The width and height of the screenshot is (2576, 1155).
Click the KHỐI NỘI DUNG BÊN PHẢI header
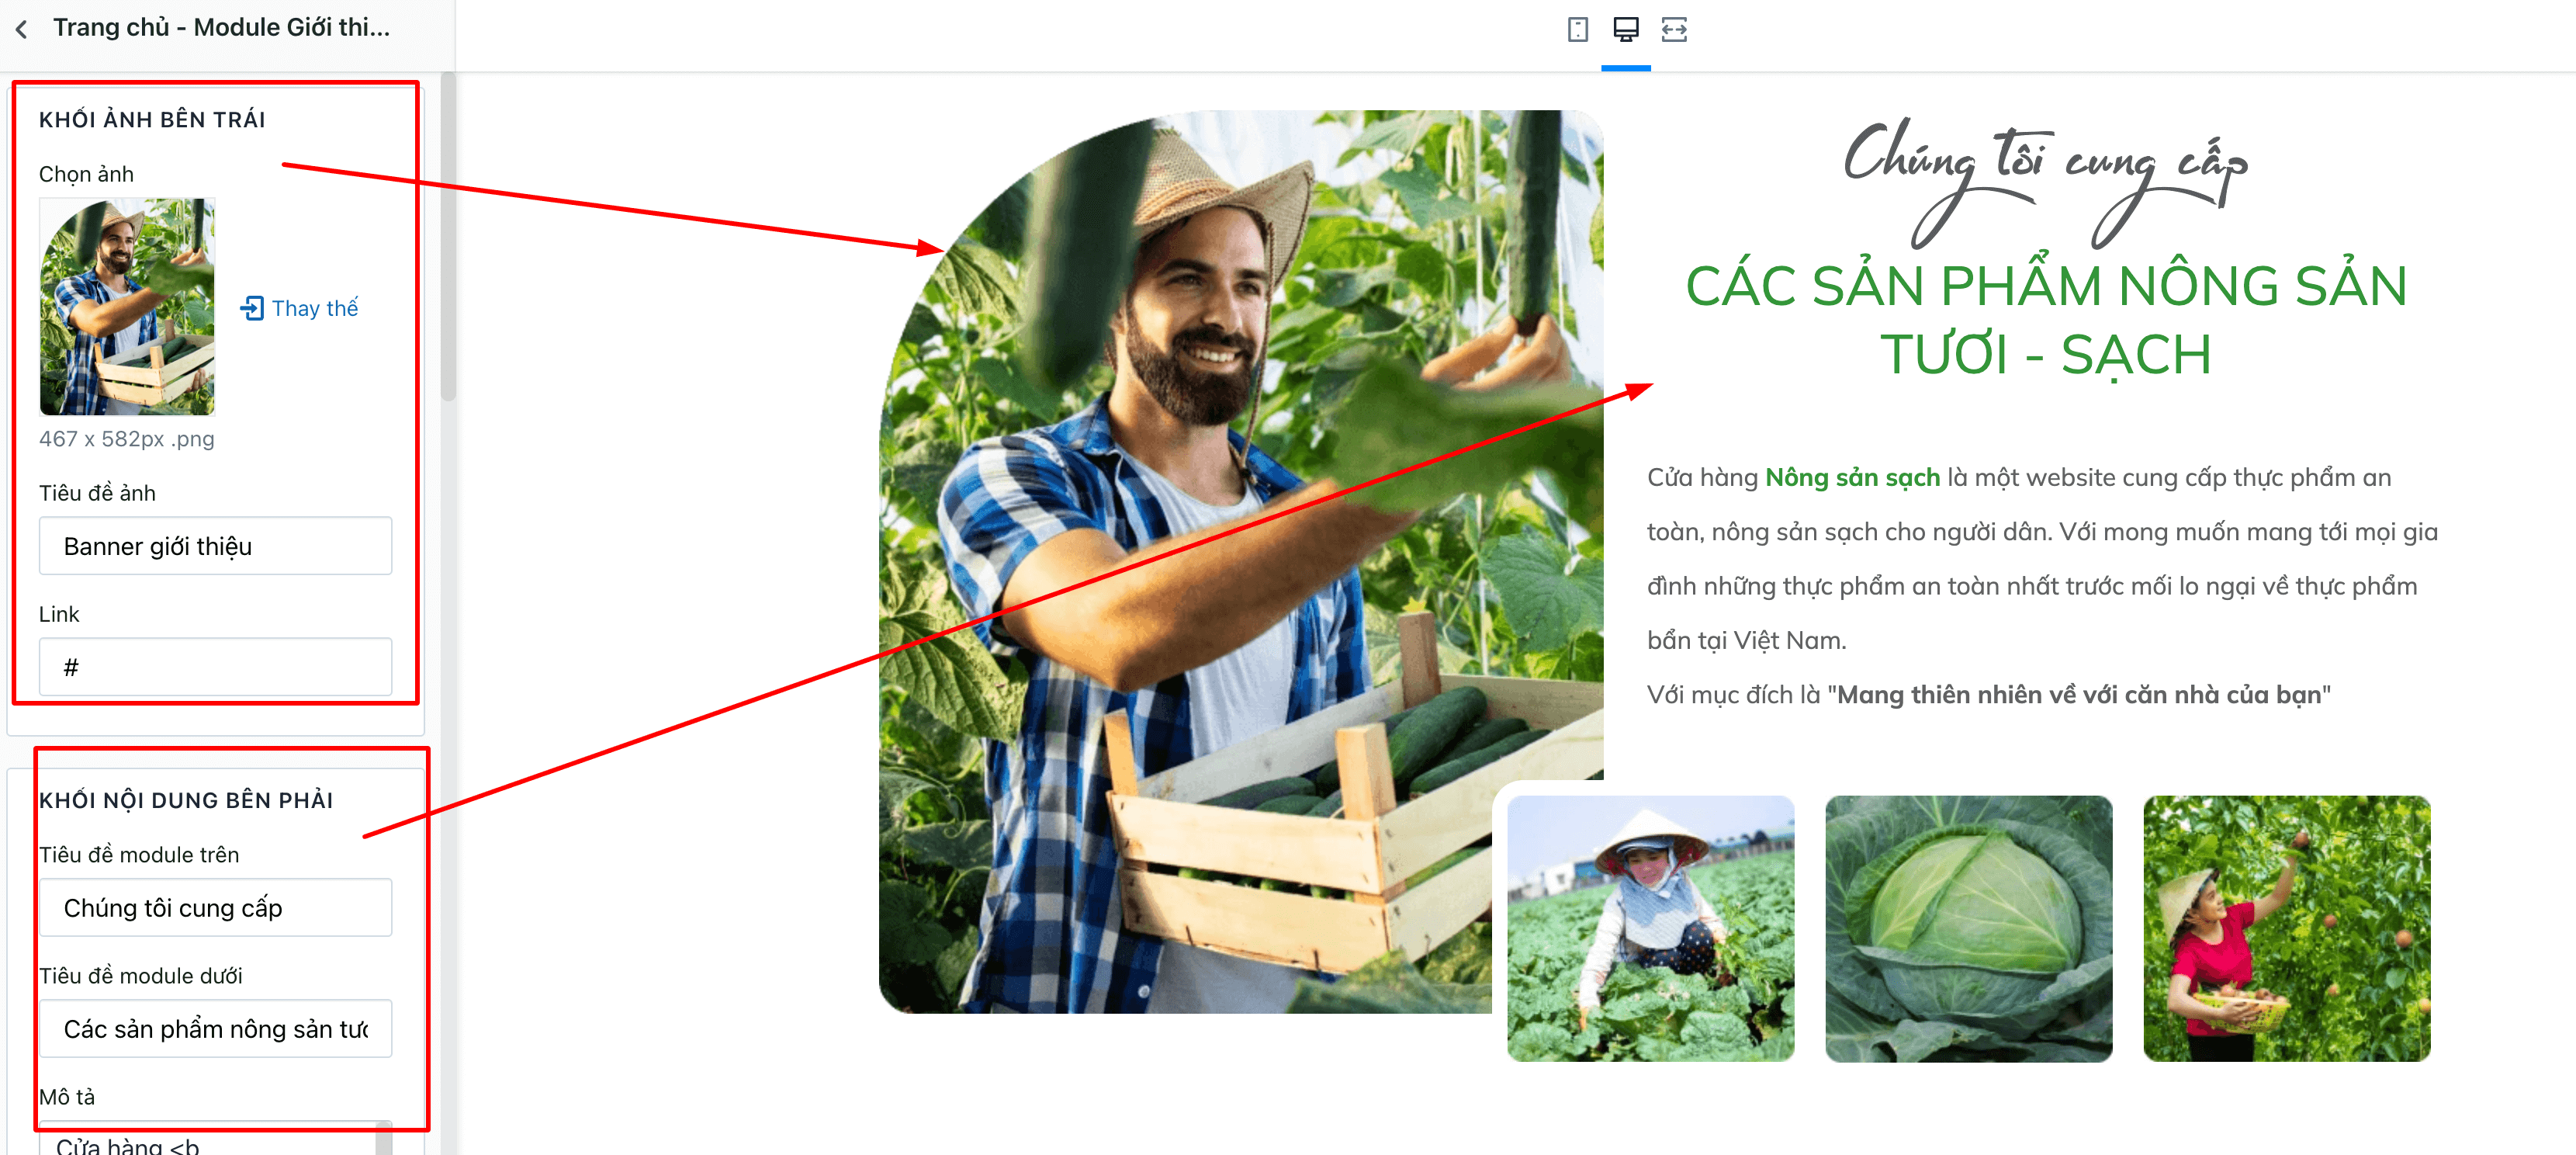tap(186, 800)
